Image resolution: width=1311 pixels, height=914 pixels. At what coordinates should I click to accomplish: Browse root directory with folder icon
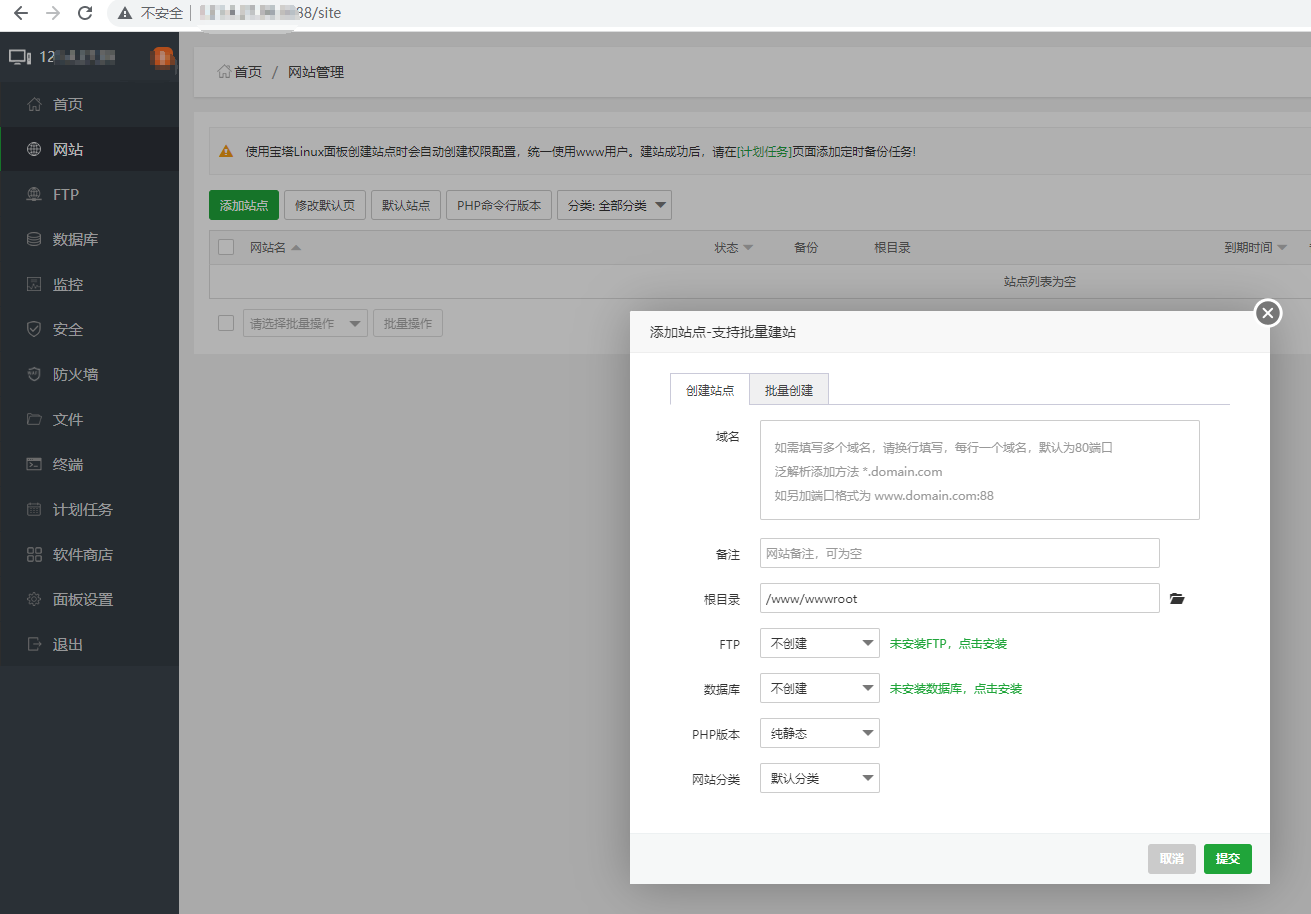[x=1177, y=599]
